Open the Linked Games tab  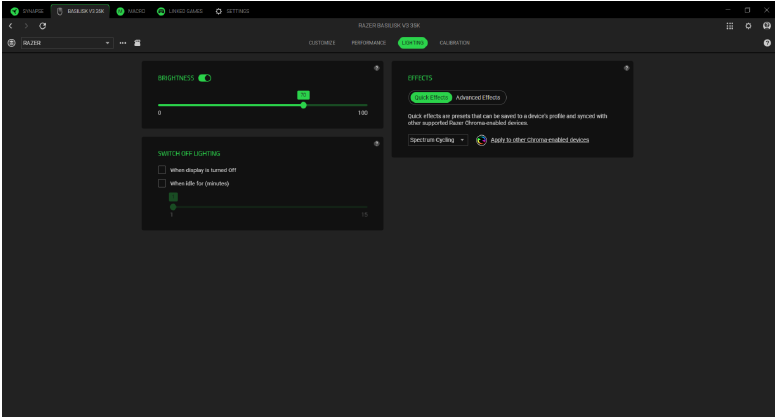point(180,11)
